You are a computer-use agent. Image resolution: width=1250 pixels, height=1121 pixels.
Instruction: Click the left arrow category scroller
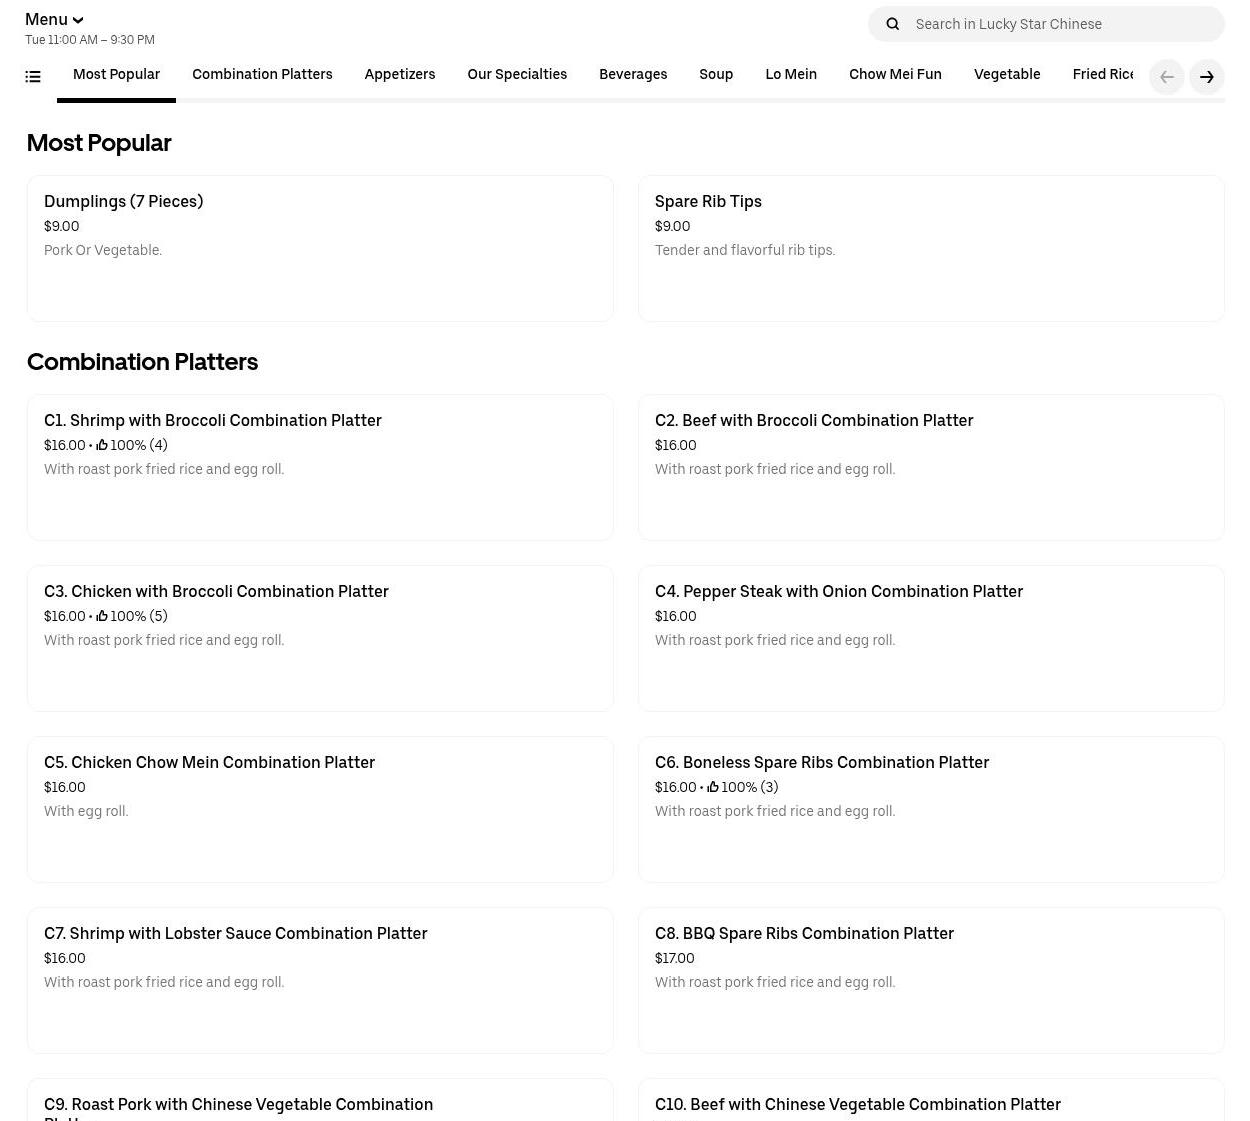click(1166, 77)
